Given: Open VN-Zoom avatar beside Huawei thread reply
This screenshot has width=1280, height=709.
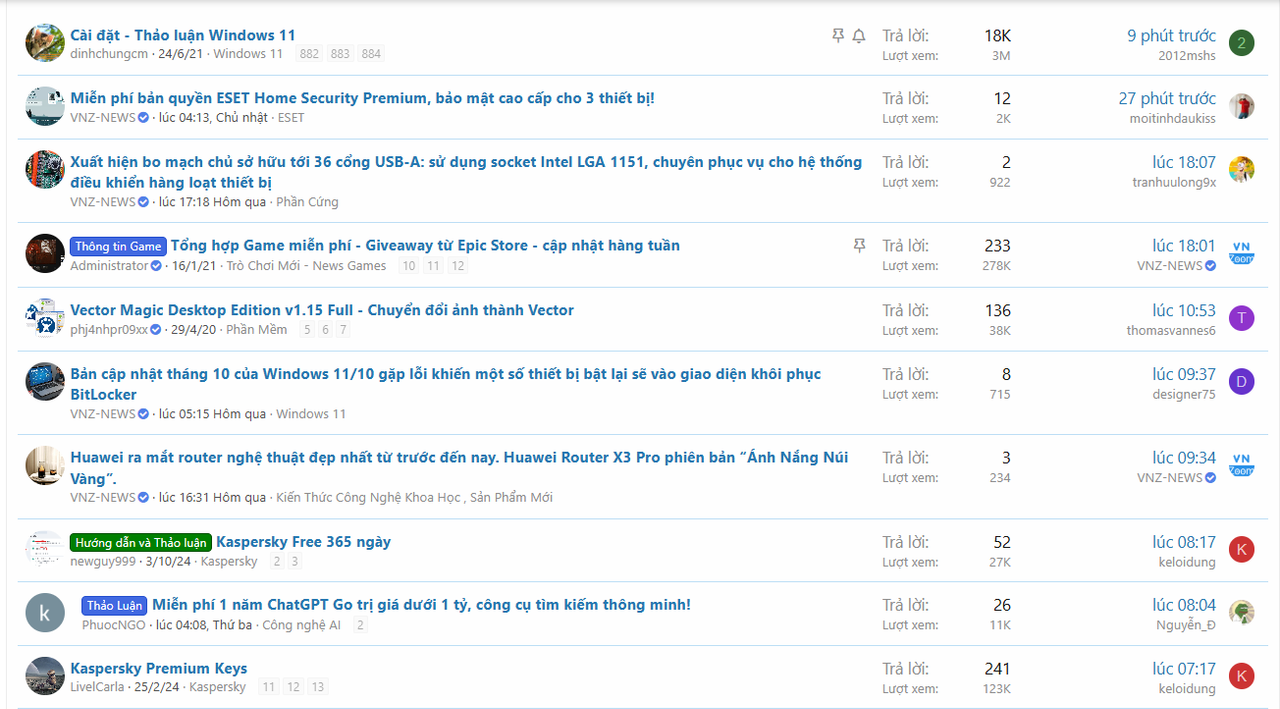Looking at the screenshot, I should [1241, 465].
